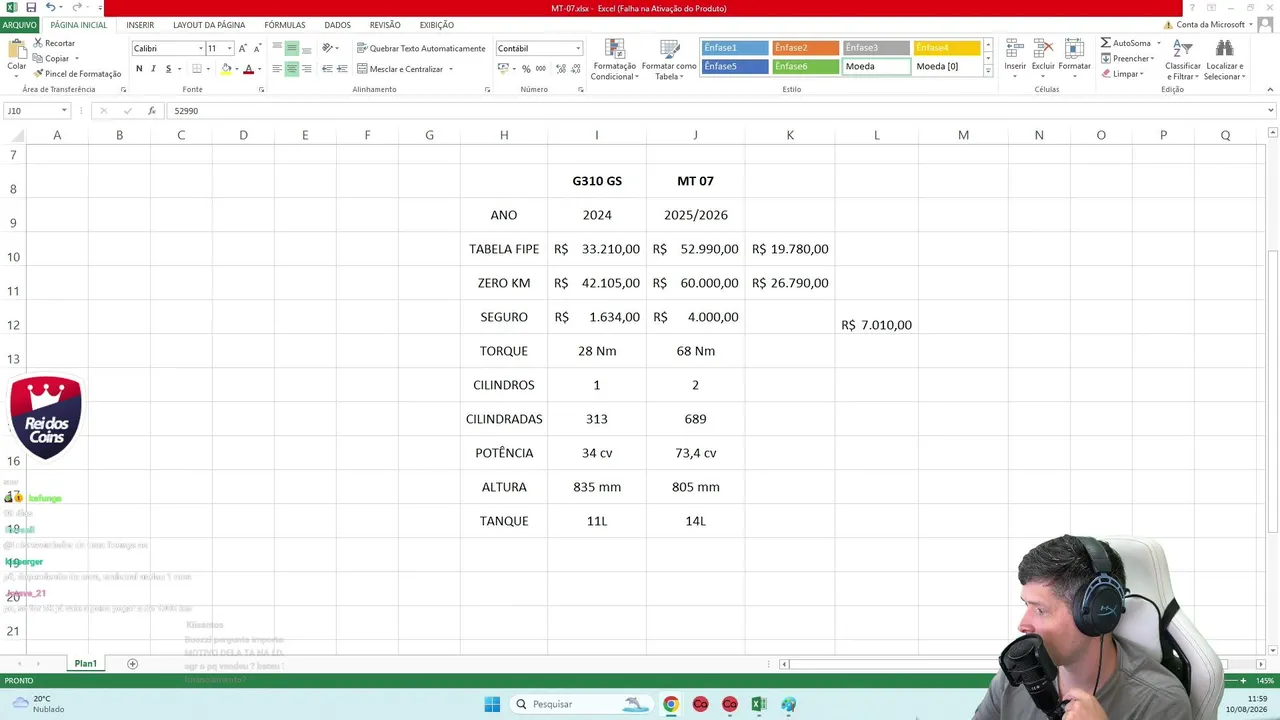Switch to the REVISÃO tab

point(385,25)
